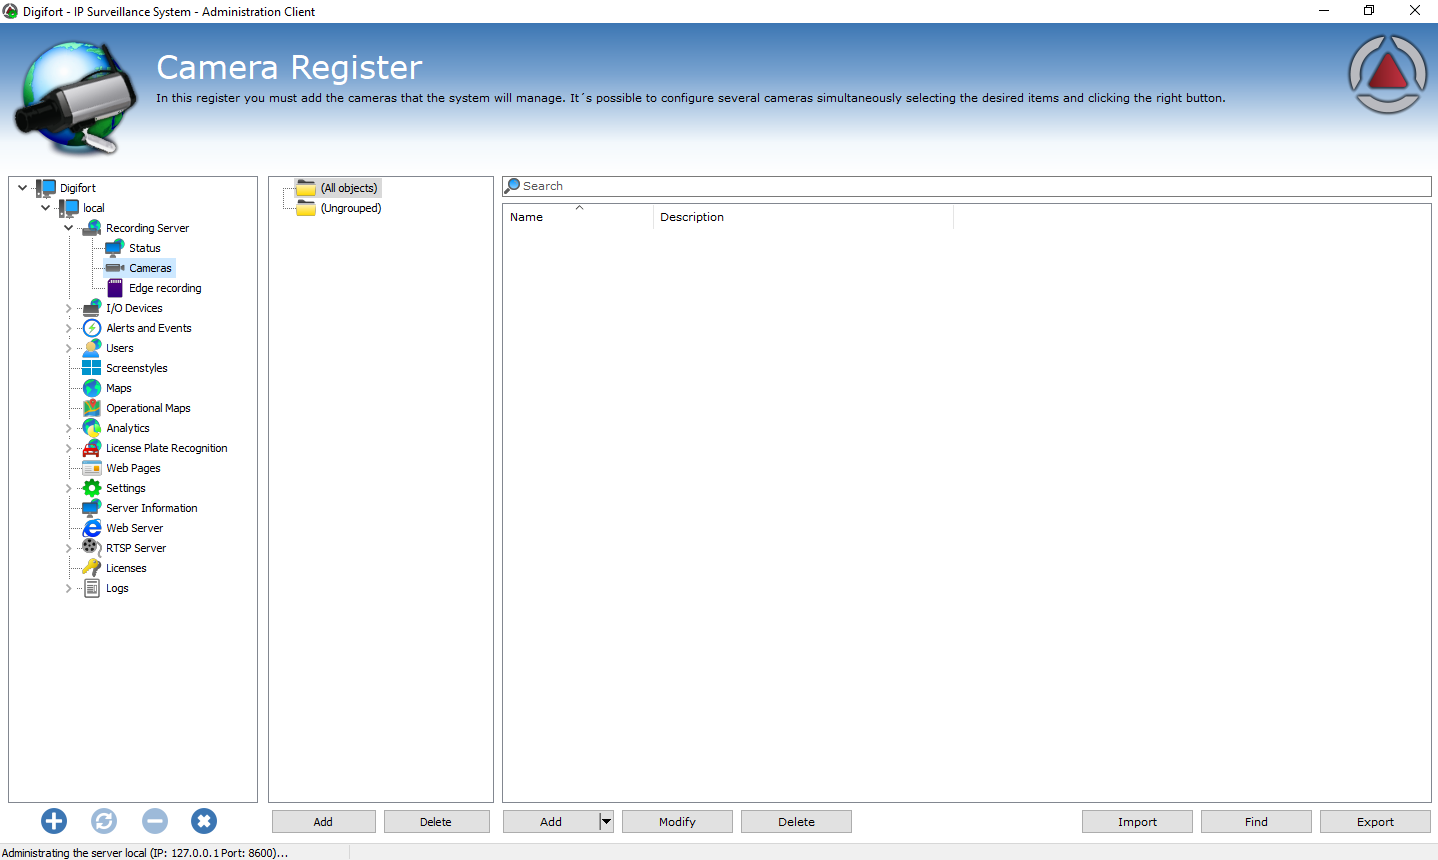Click the Status monitor icon
Viewport: 1438px width, 860px height.
(x=115, y=248)
